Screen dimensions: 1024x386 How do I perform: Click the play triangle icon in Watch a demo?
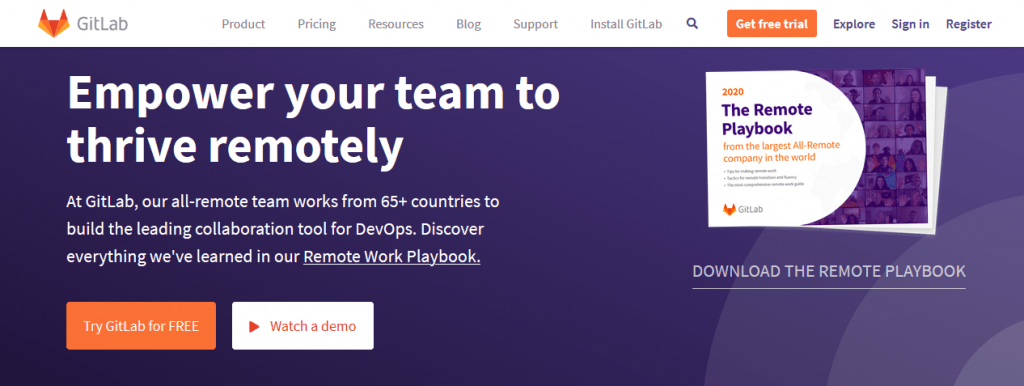[255, 326]
